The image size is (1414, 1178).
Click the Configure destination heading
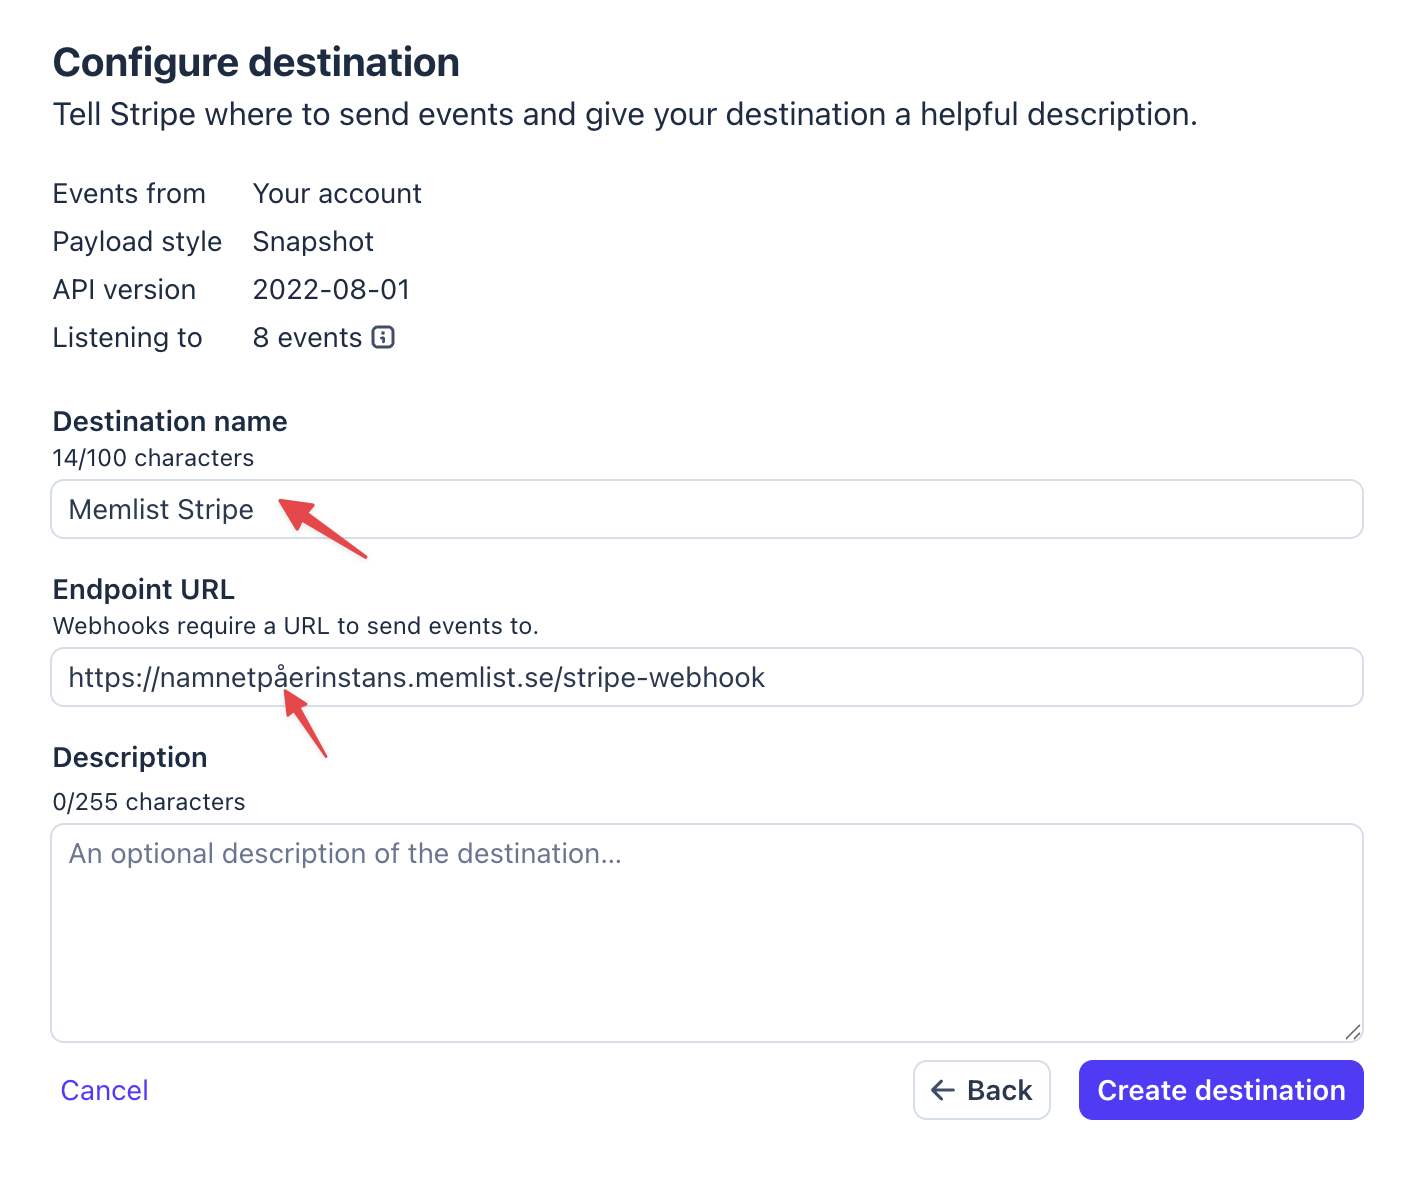pos(256,62)
